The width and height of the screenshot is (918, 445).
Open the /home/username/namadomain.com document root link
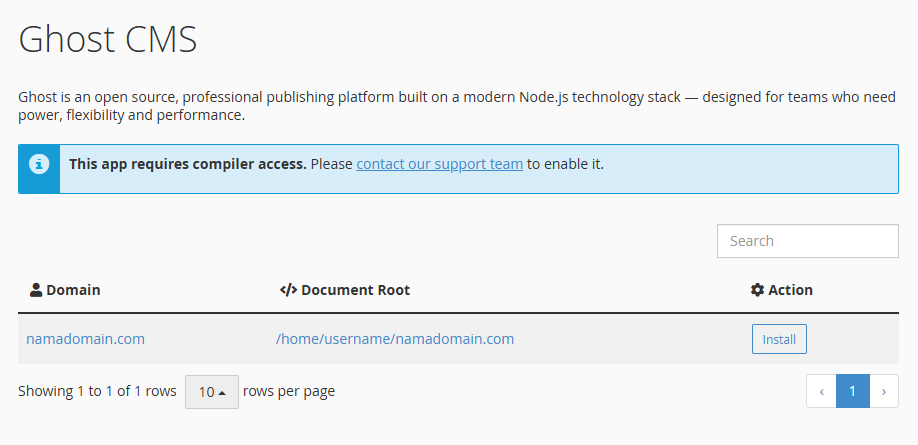tap(395, 338)
